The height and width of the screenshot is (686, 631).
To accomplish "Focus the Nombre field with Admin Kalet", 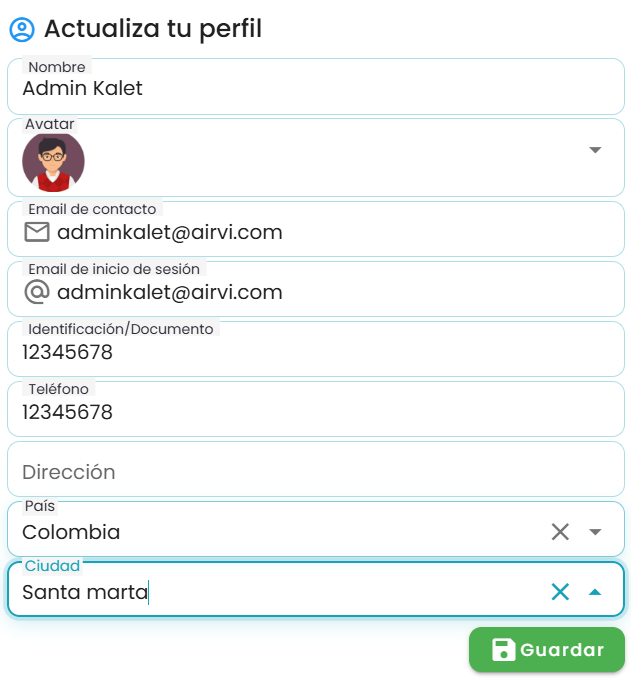I will coord(316,87).
